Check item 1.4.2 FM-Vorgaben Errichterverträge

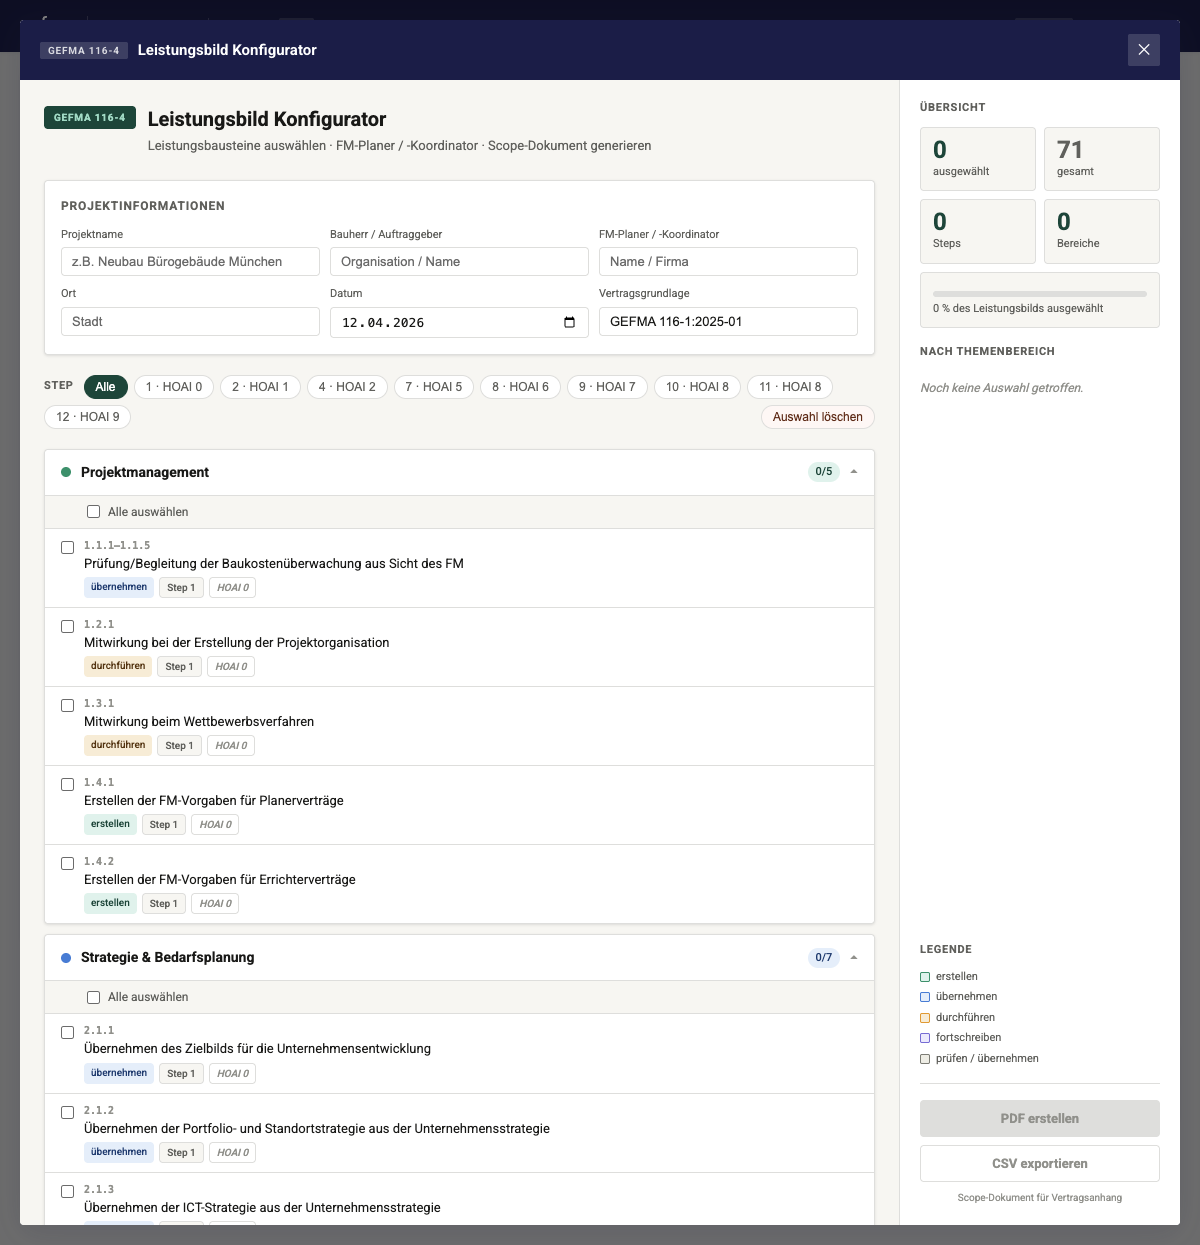click(68, 864)
